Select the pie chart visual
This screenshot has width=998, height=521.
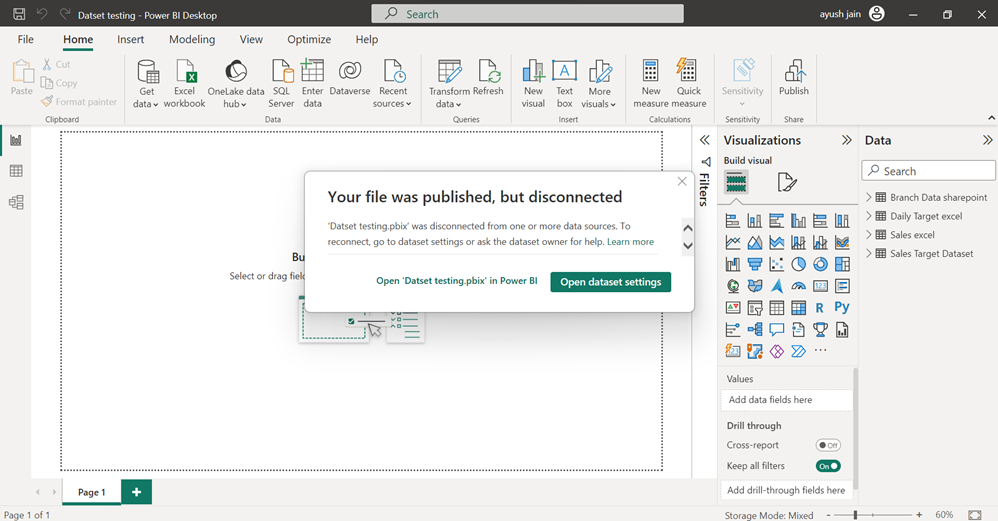coord(798,264)
